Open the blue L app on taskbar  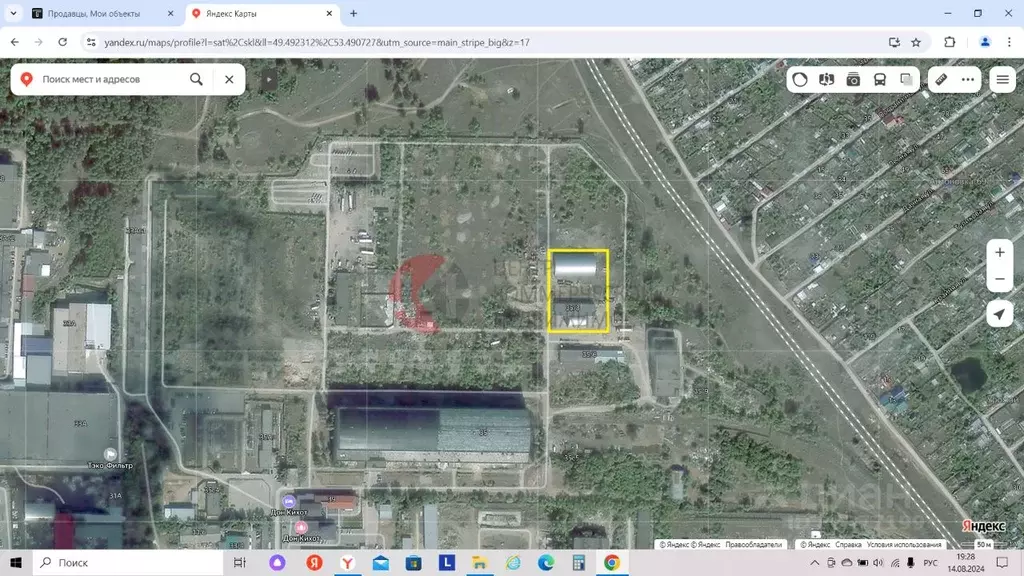pos(447,562)
